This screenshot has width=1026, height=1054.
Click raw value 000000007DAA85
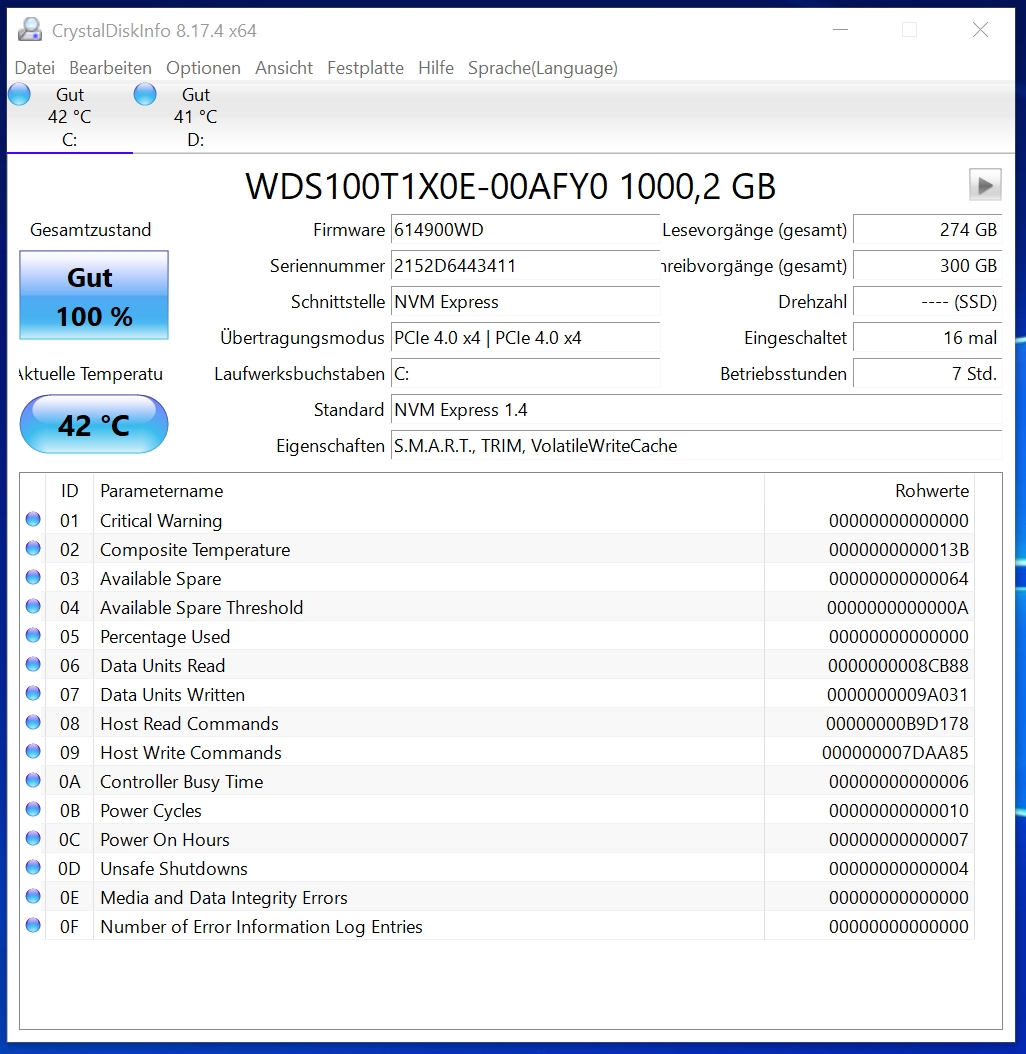coord(895,753)
